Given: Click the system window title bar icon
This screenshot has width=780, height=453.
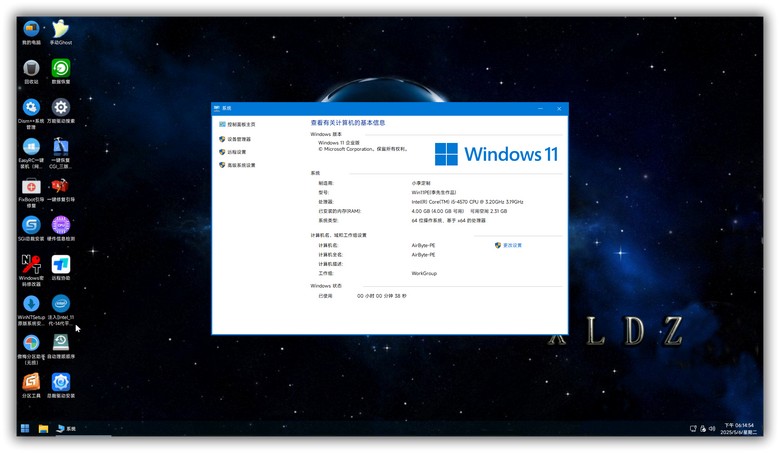Looking at the screenshot, I should (x=216, y=108).
